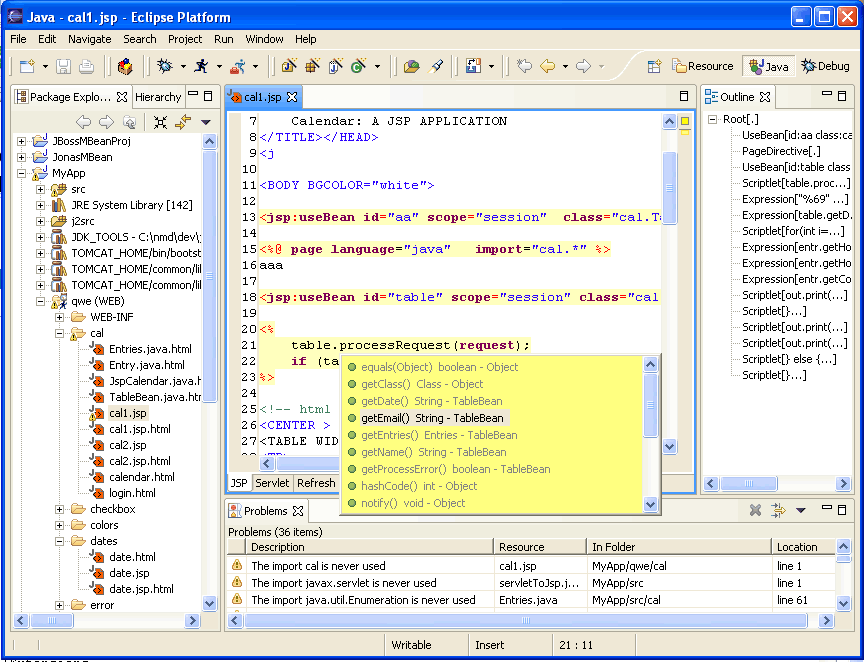Image resolution: width=864 pixels, height=662 pixels.
Task: Close the cal1.jsp editor tab
Action: (292, 97)
